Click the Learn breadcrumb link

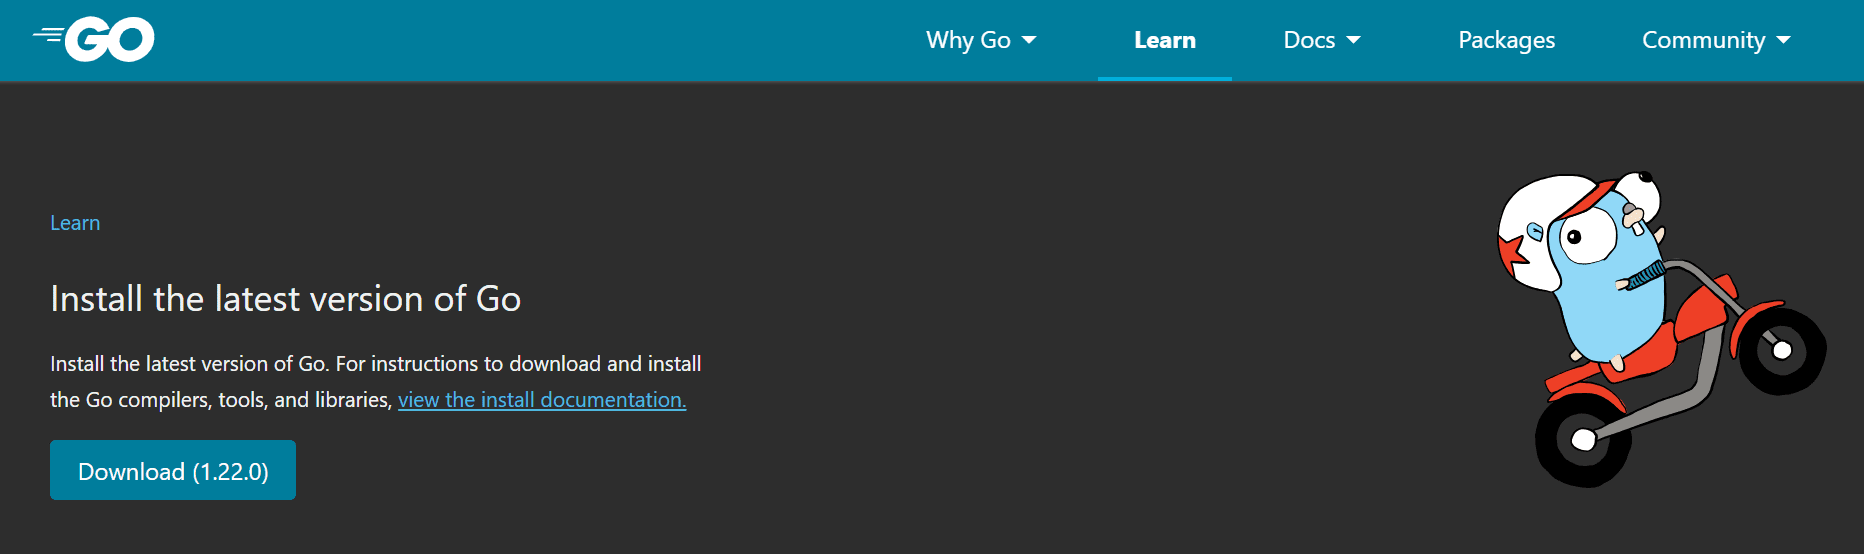(x=75, y=223)
